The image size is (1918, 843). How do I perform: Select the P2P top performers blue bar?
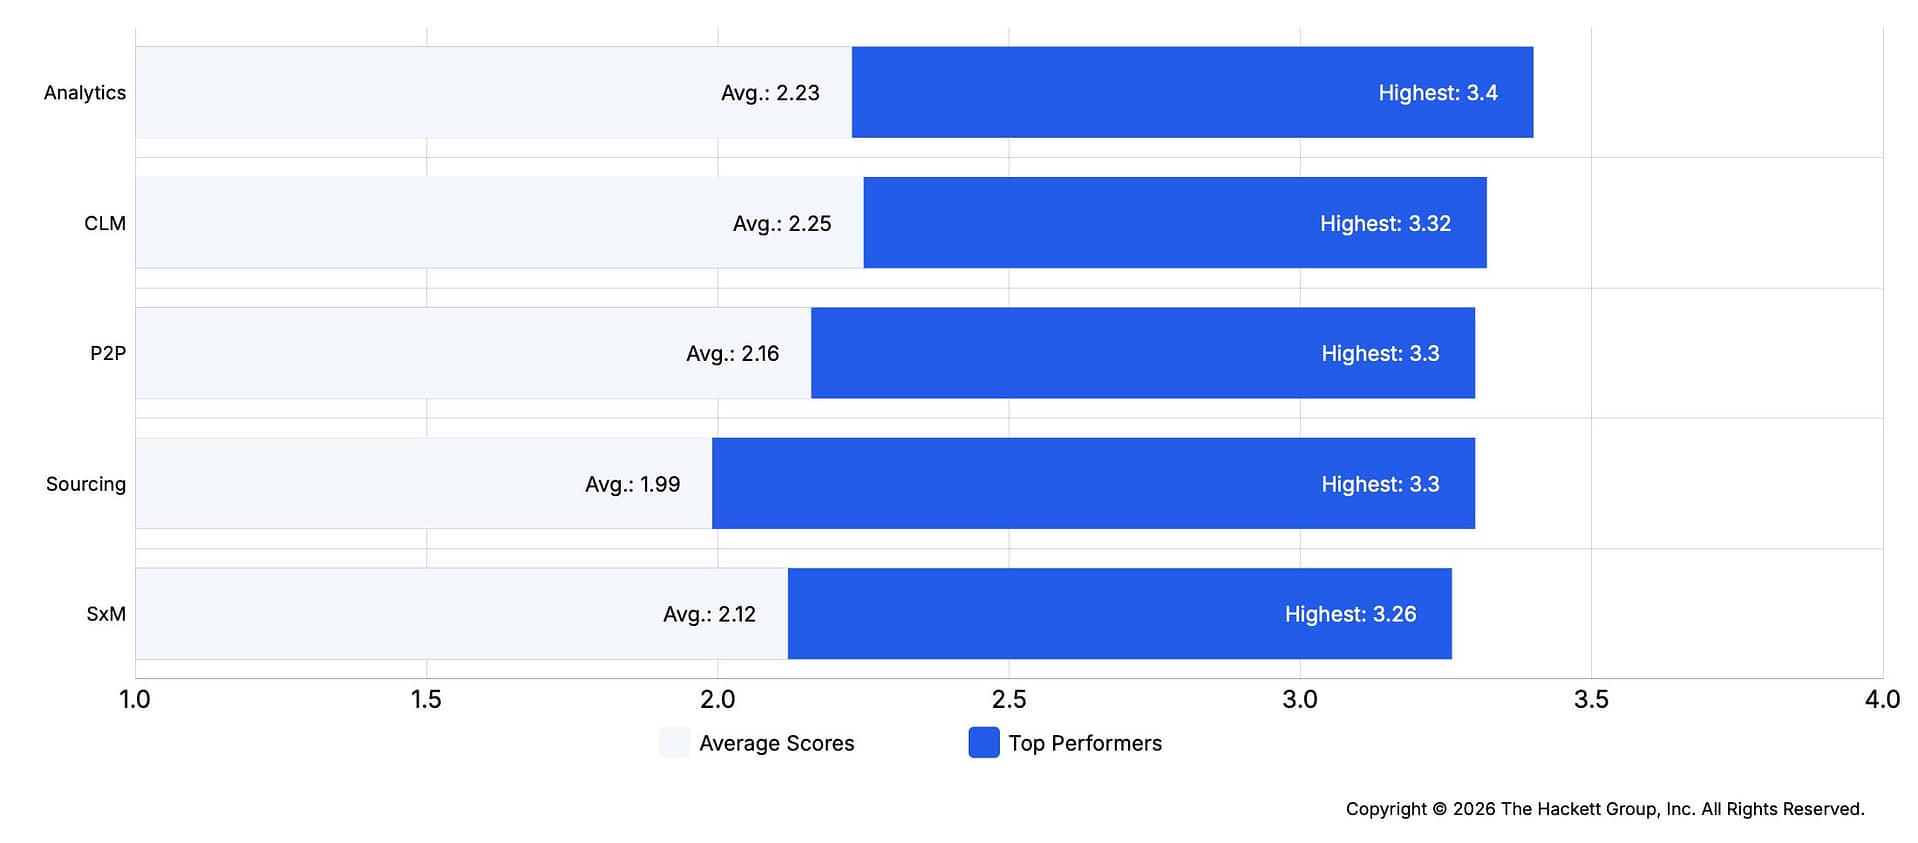pos(1143,353)
